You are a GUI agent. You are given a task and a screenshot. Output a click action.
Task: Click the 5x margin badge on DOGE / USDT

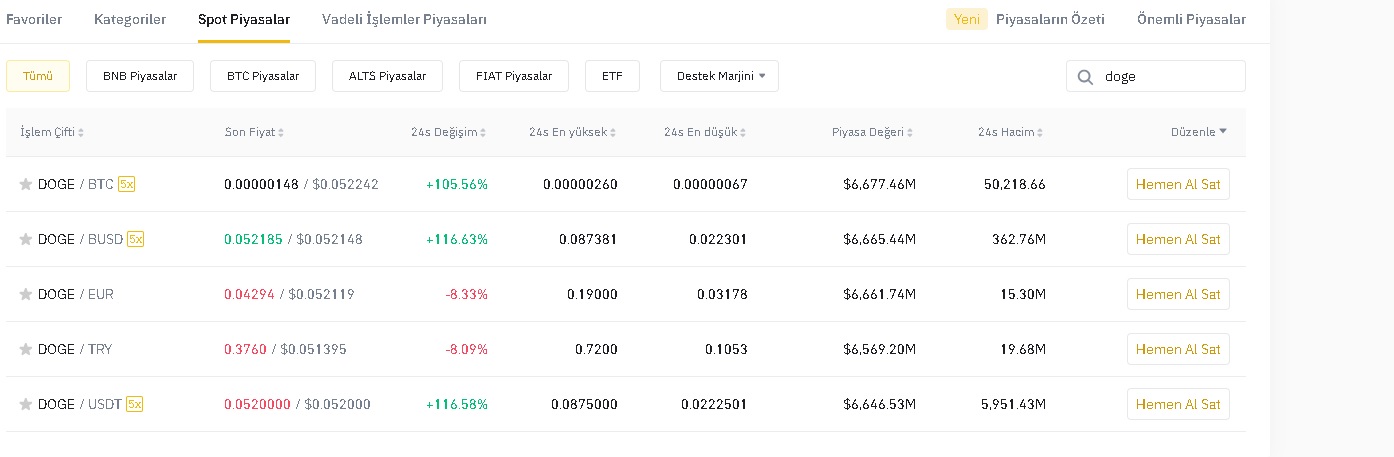coord(135,404)
